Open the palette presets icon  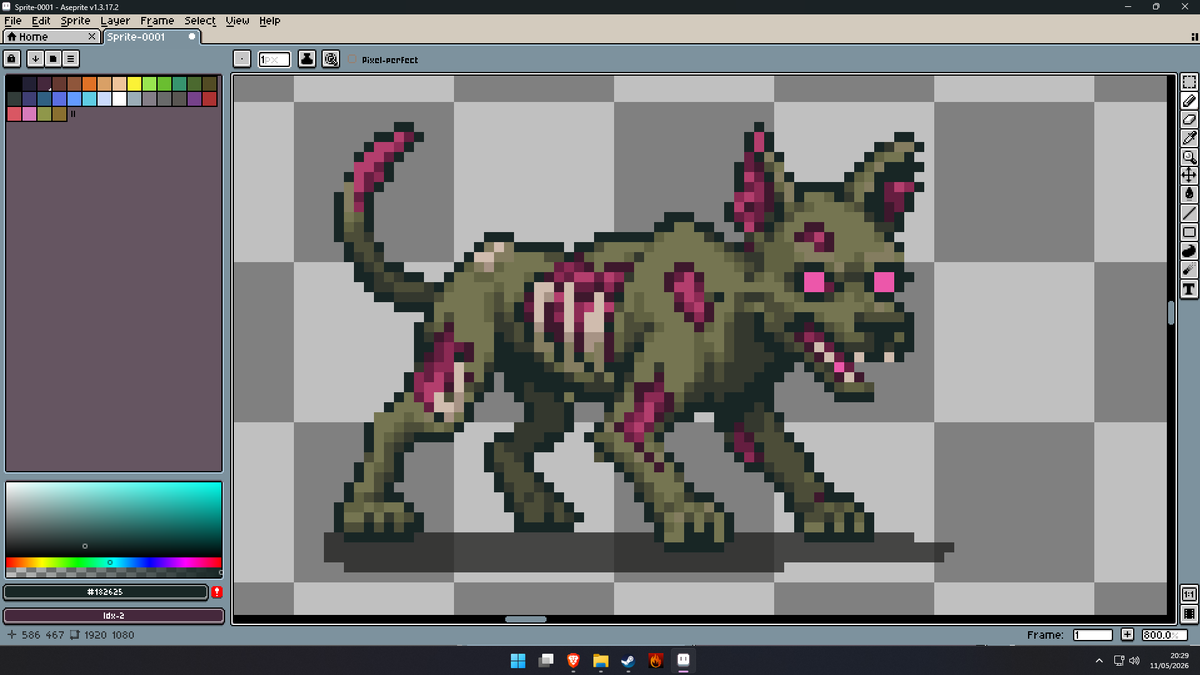[53, 59]
